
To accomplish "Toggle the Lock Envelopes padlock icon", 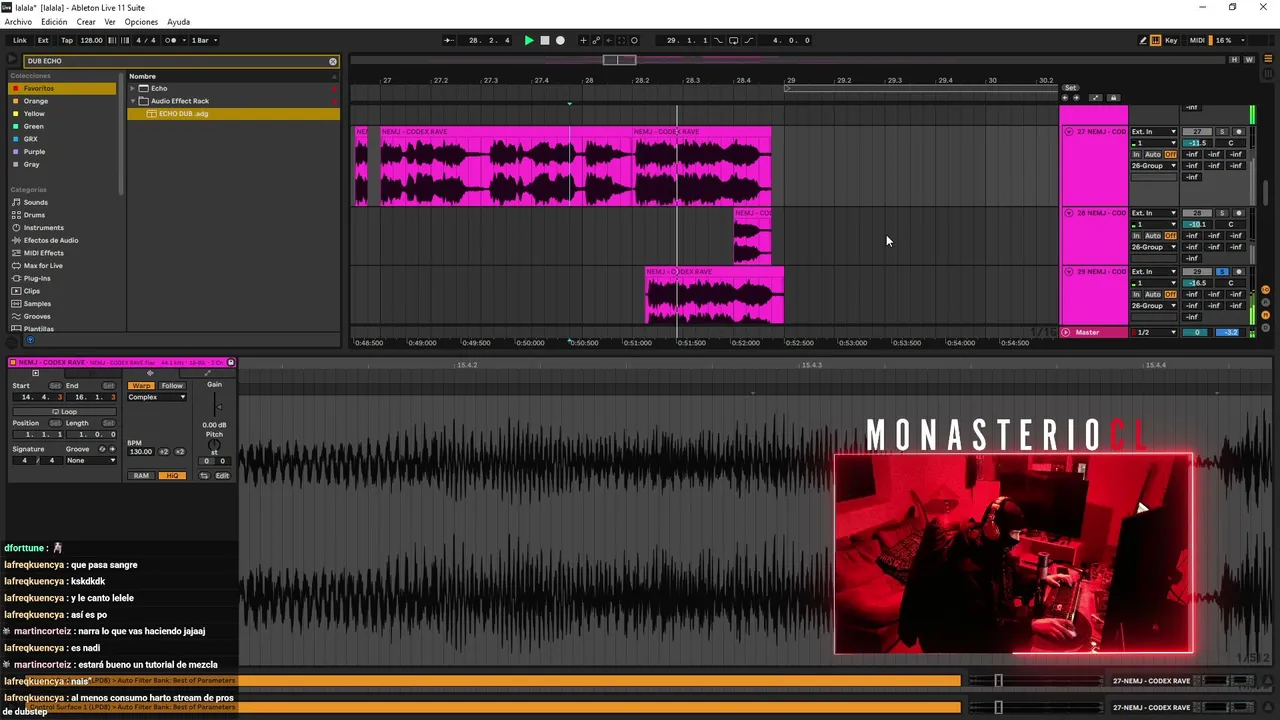I will (x=1113, y=98).
